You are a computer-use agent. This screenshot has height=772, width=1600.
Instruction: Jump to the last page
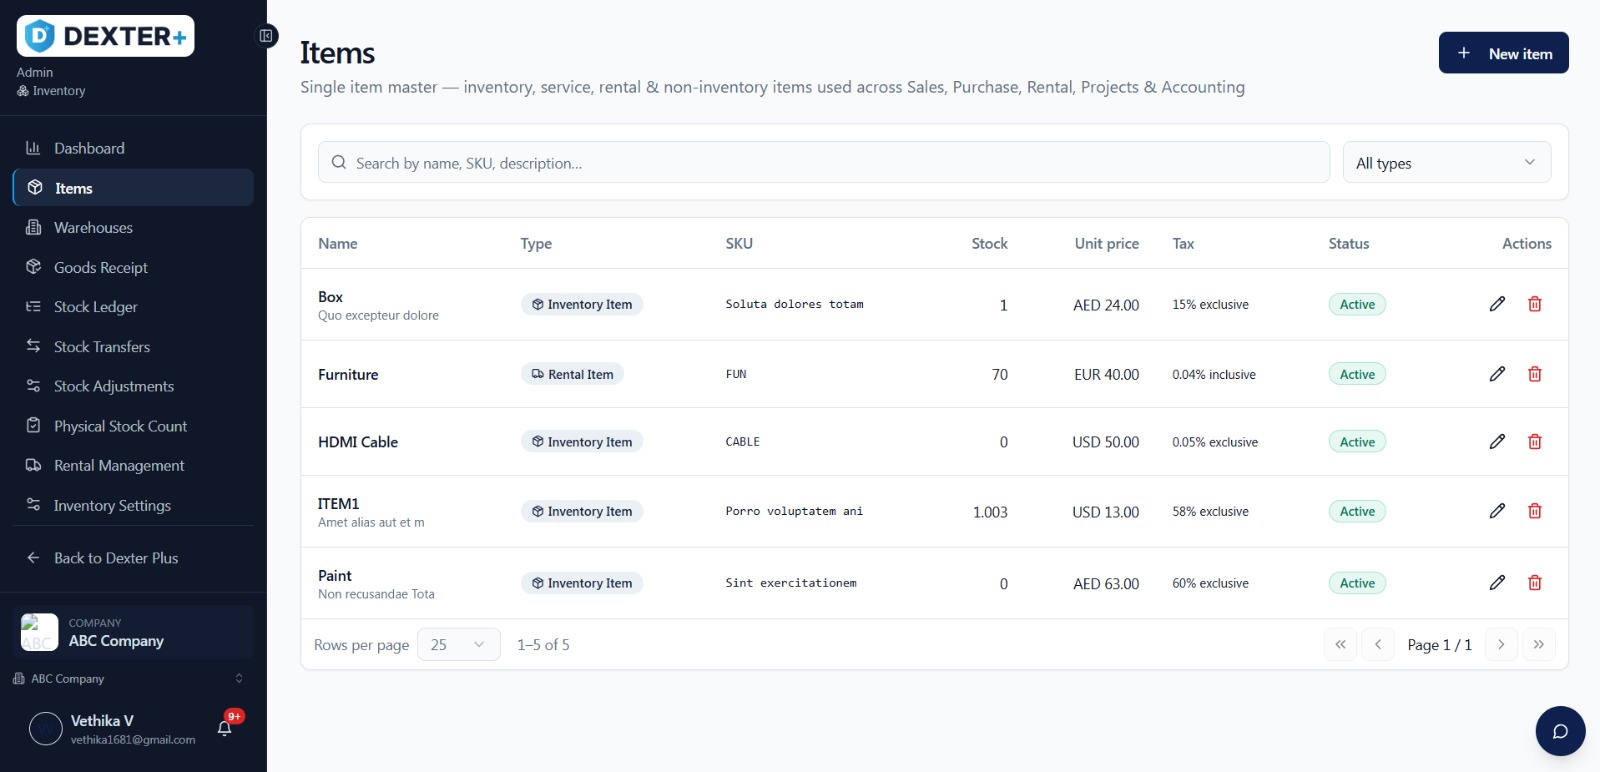1539,645
